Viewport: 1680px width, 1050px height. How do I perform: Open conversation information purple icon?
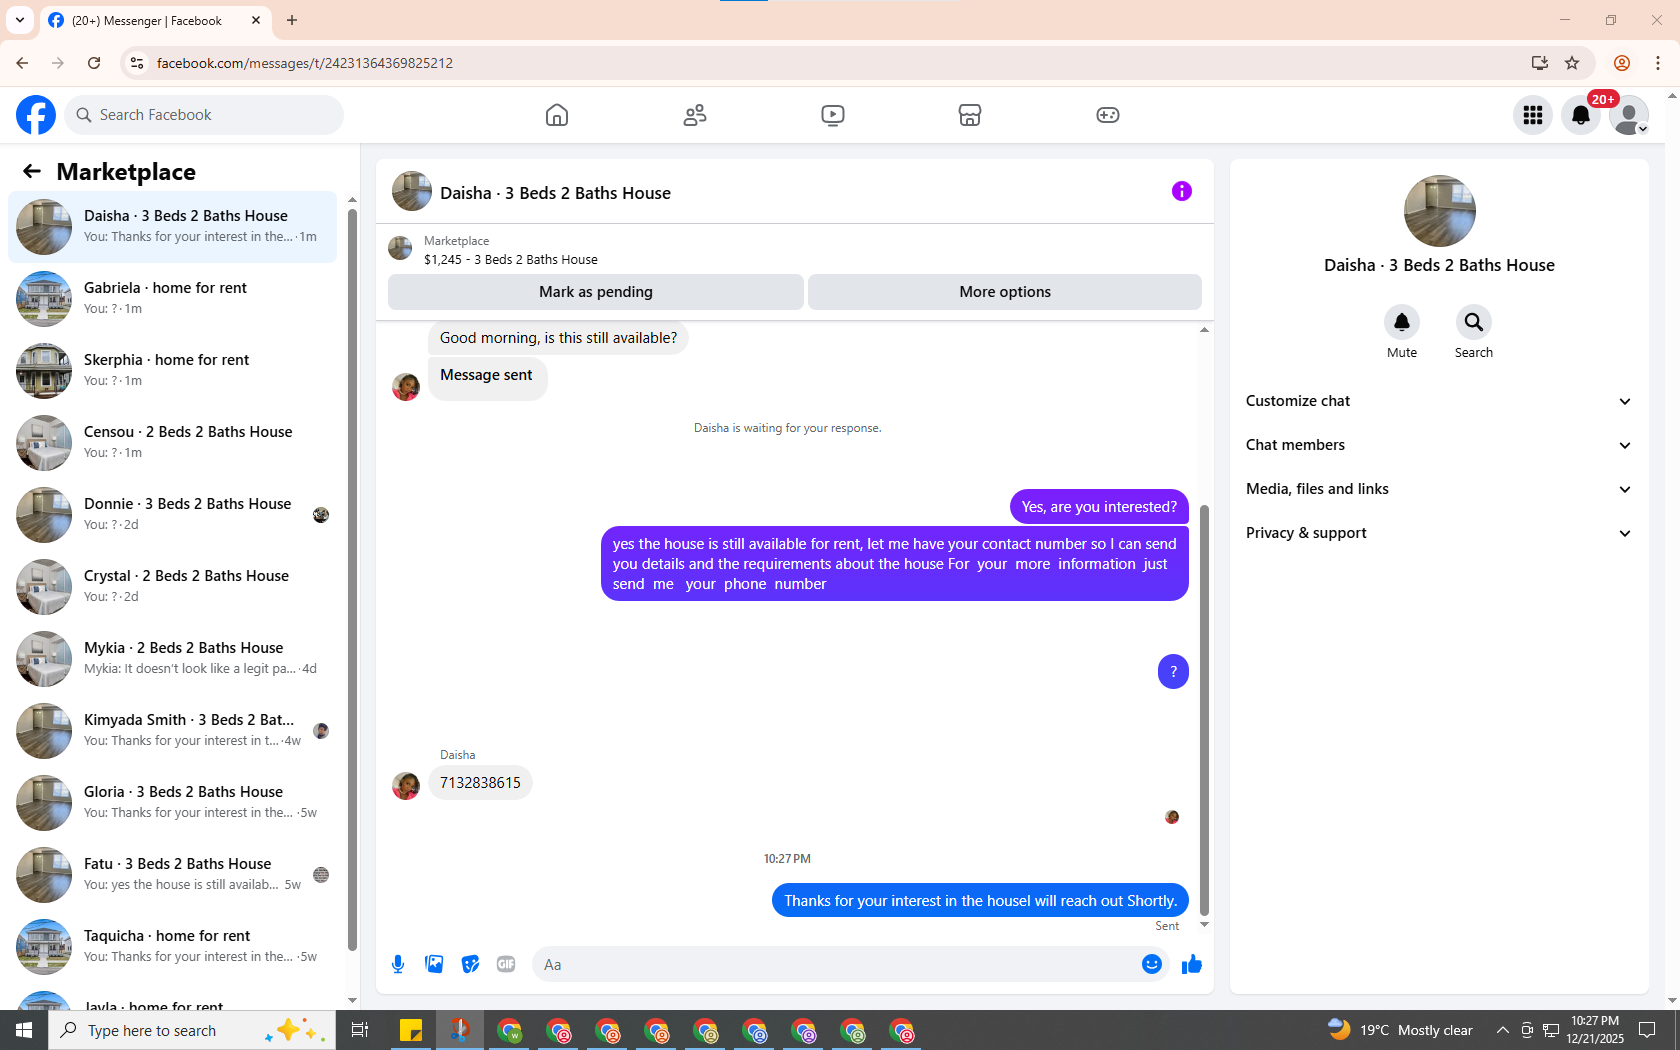(x=1182, y=191)
